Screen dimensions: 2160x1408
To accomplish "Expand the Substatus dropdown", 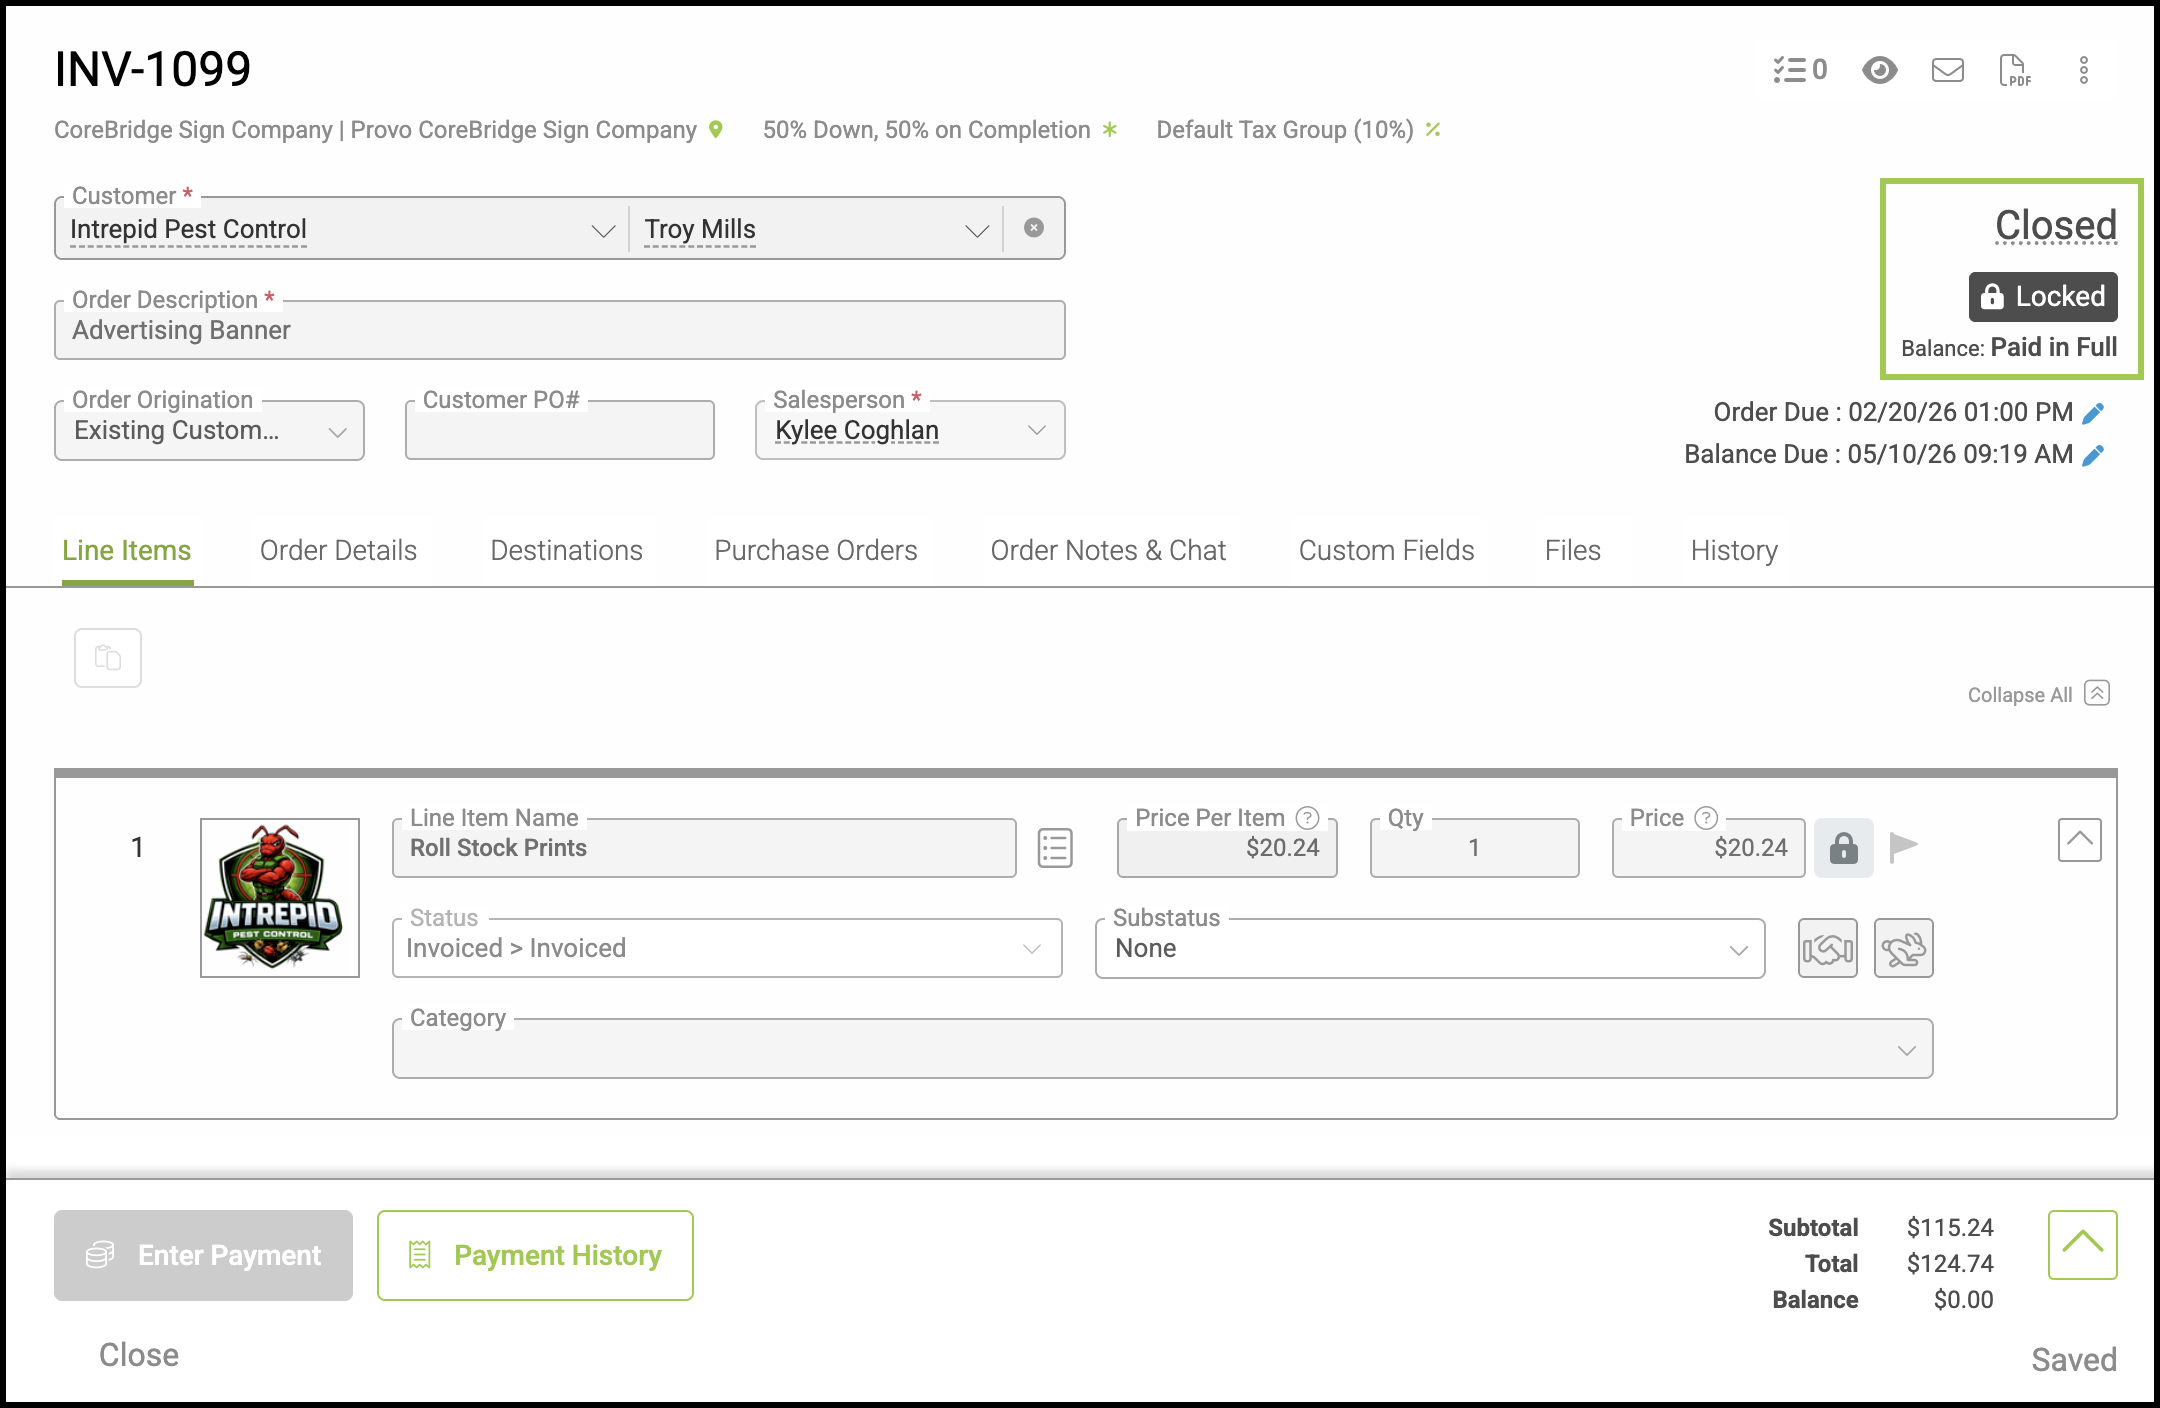I will (x=1430, y=948).
